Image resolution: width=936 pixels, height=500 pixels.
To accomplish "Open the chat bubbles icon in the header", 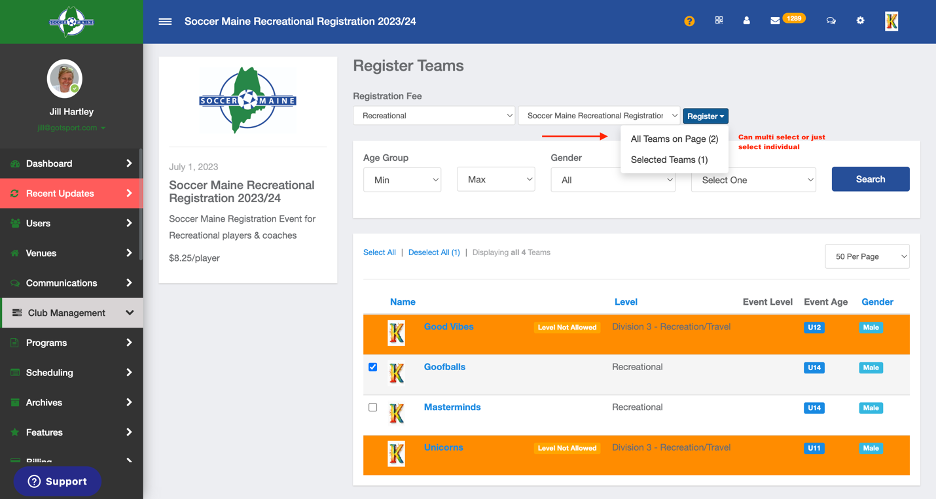I will tap(831, 21).
